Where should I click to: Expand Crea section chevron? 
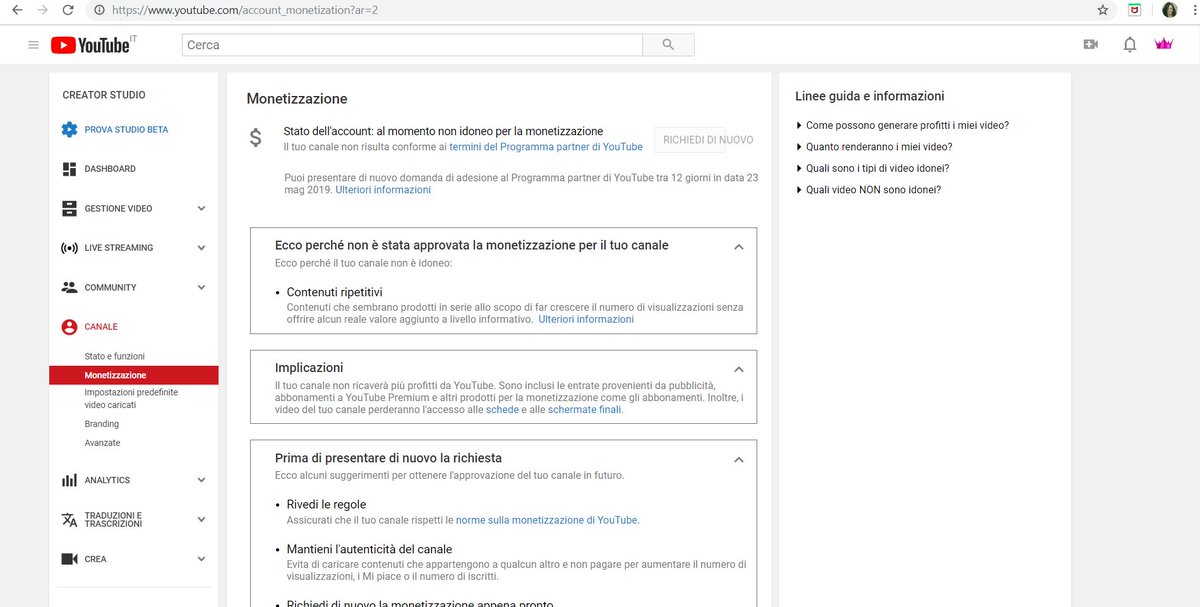[x=201, y=559]
